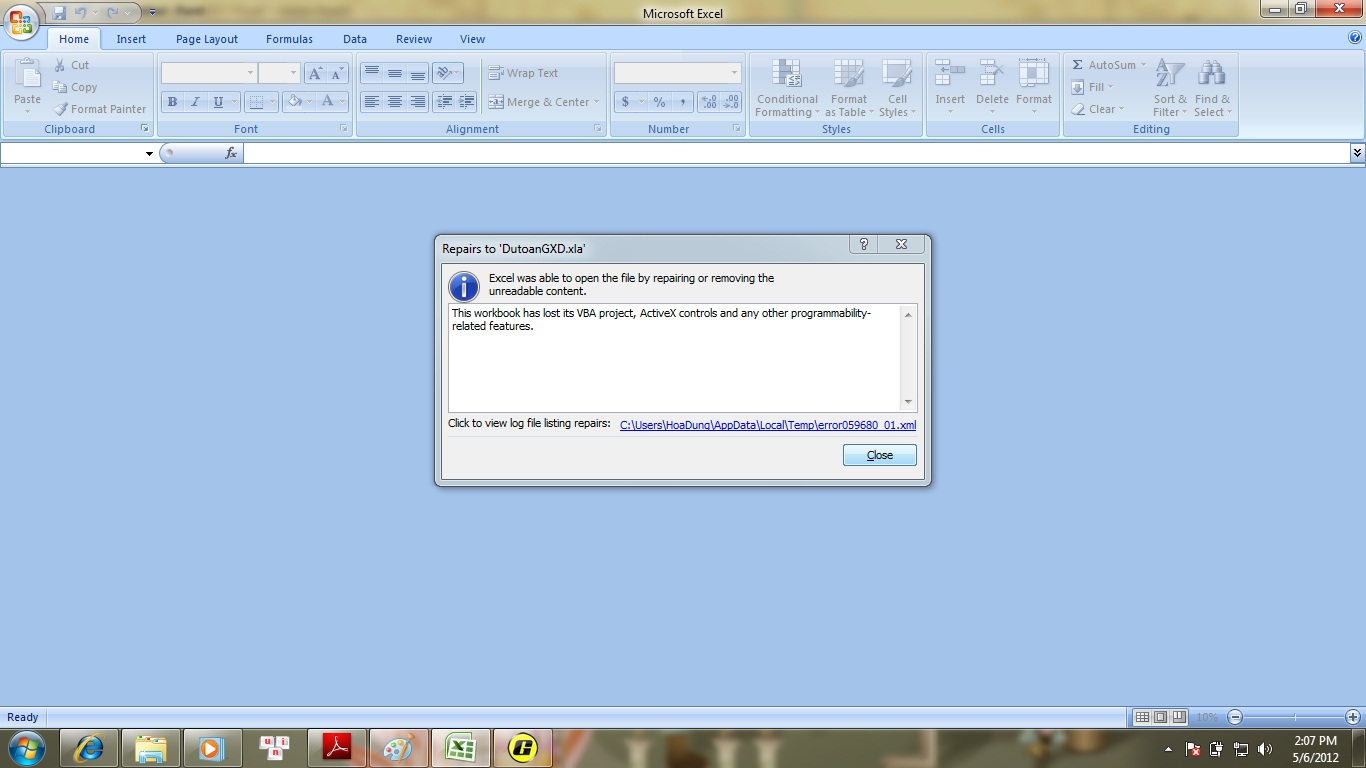Toggle Wrap Text
Image resolution: width=1366 pixels, height=768 pixels.
point(523,73)
